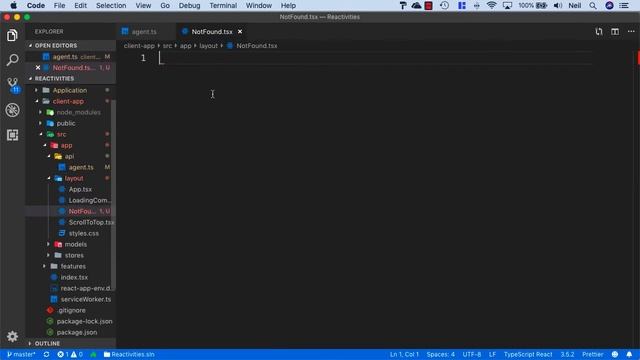Image resolution: width=640 pixels, height=360 pixels.
Task: Expand the Application folder
Action: pyautogui.click(x=69, y=90)
